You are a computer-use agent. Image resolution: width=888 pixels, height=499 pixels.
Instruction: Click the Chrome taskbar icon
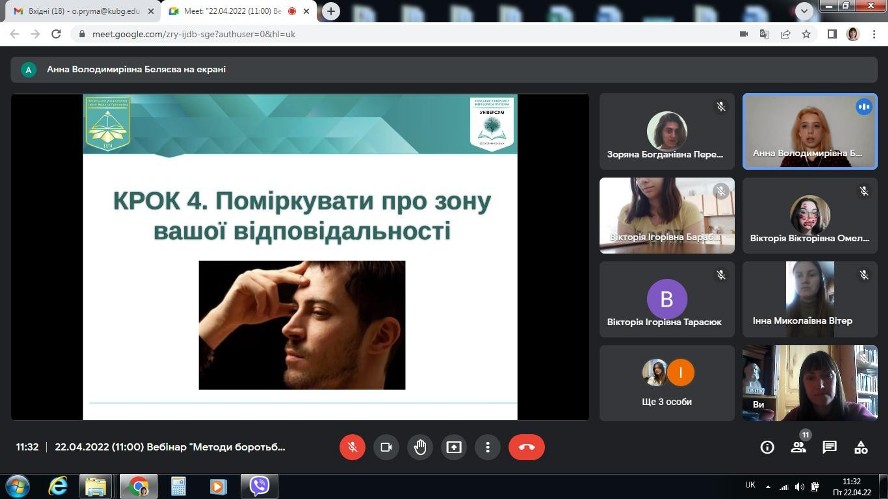tap(138, 486)
